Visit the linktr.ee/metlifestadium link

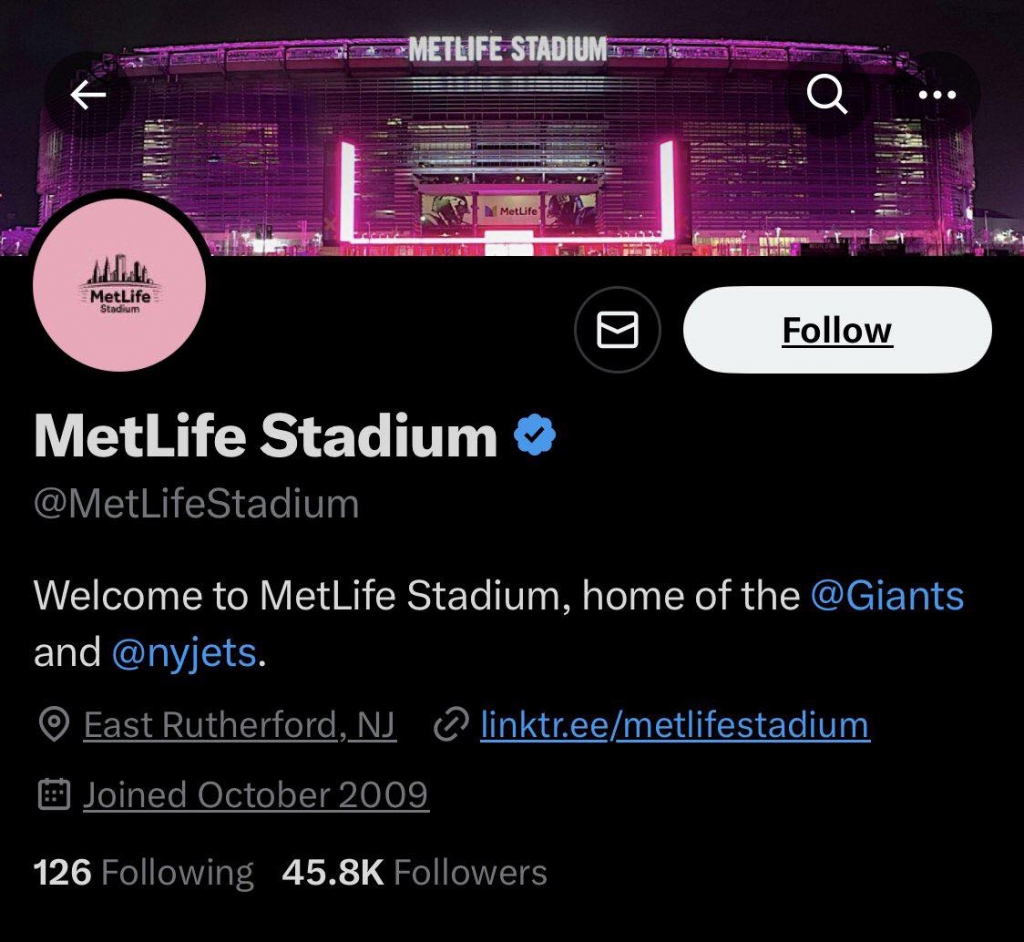[x=675, y=725]
